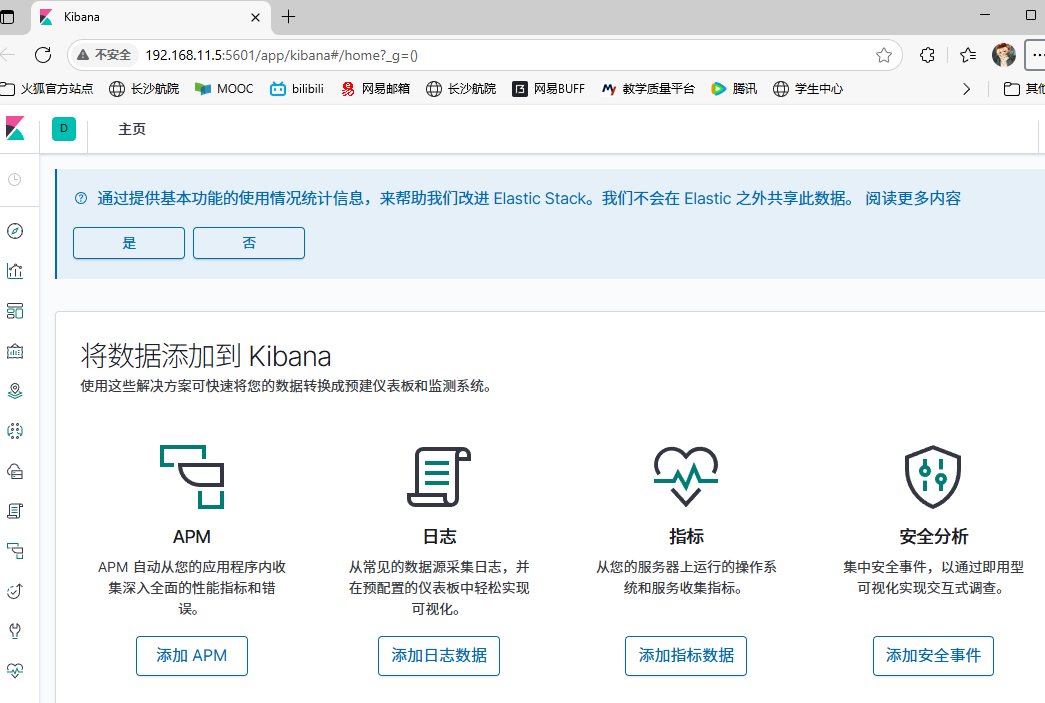Open a new browser tab

click(x=289, y=17)
